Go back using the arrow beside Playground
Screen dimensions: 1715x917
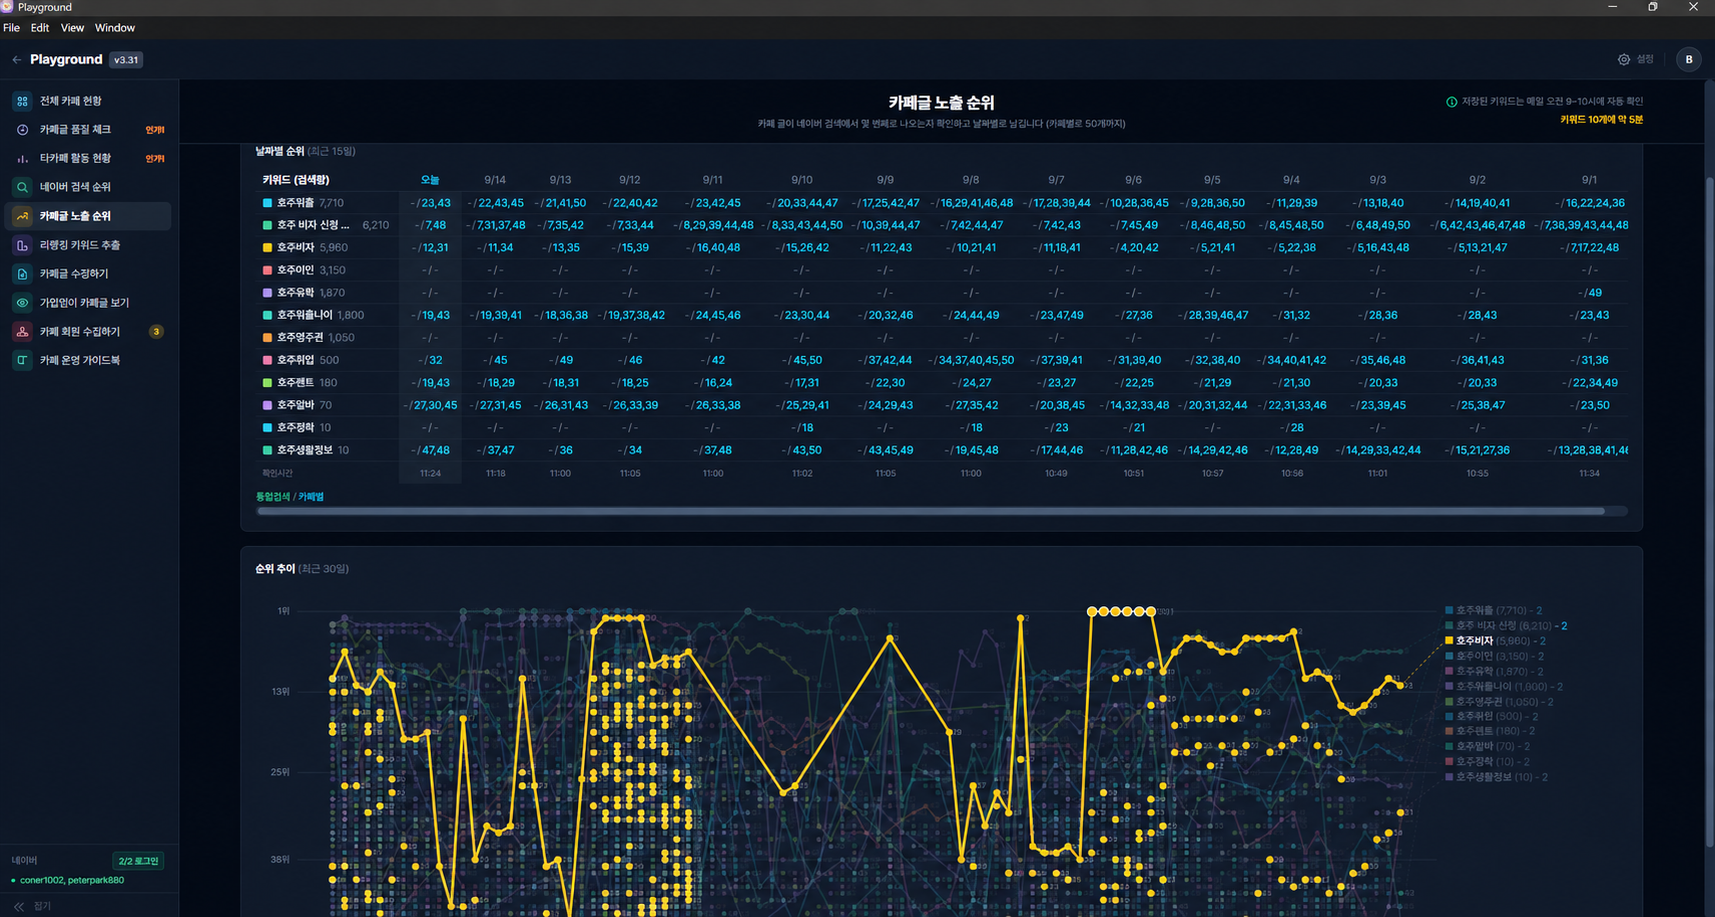pos(16,60)
